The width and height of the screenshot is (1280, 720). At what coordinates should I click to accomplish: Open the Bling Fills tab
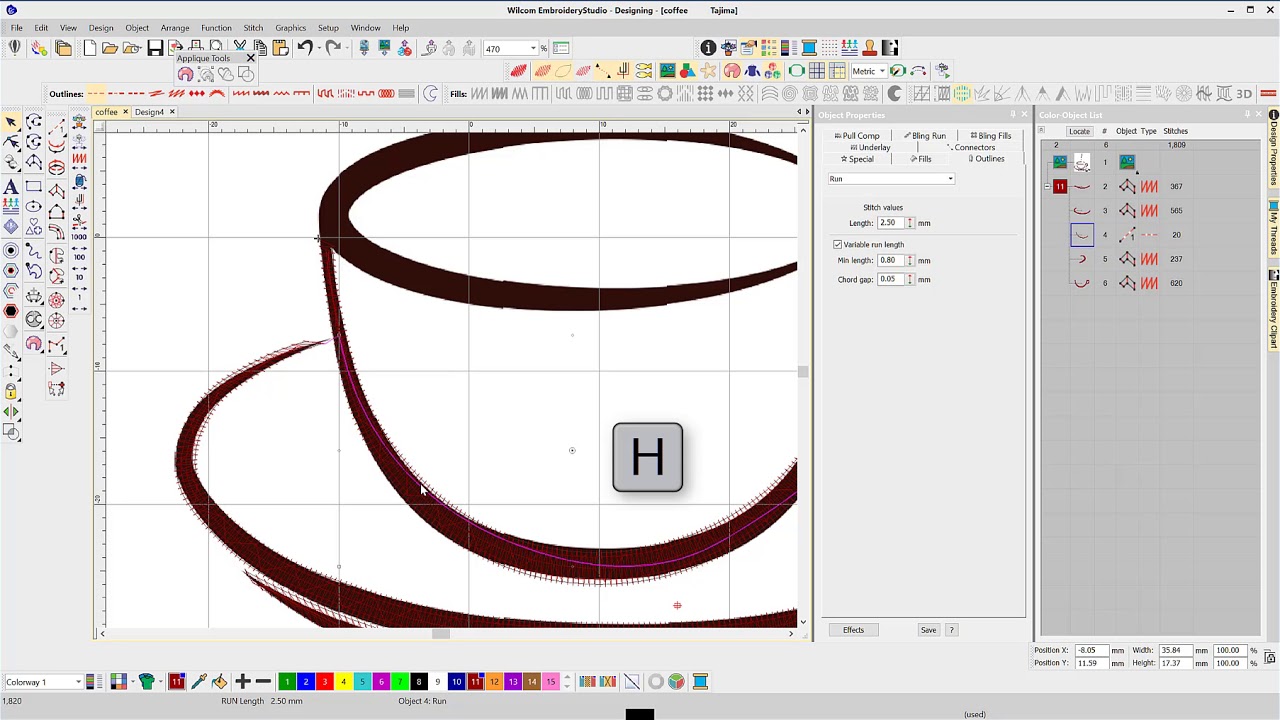[x=991, y=136]
